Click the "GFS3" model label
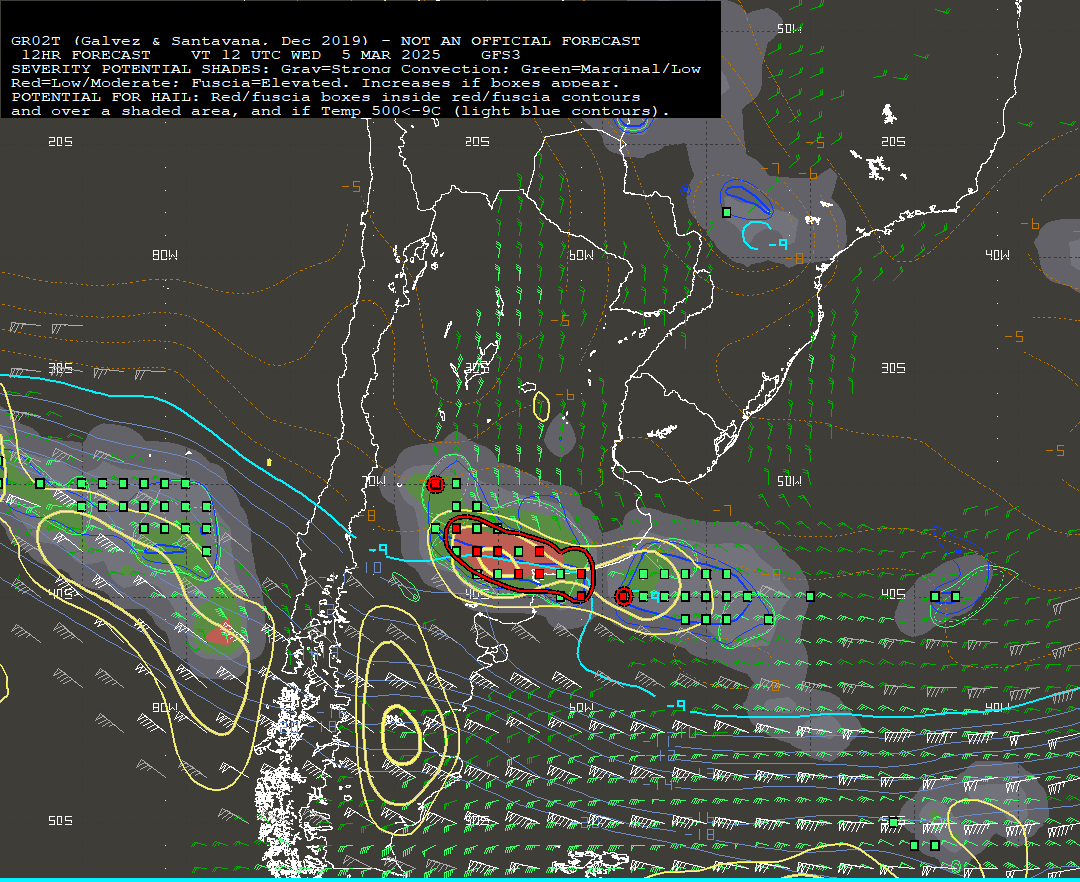 501,55
